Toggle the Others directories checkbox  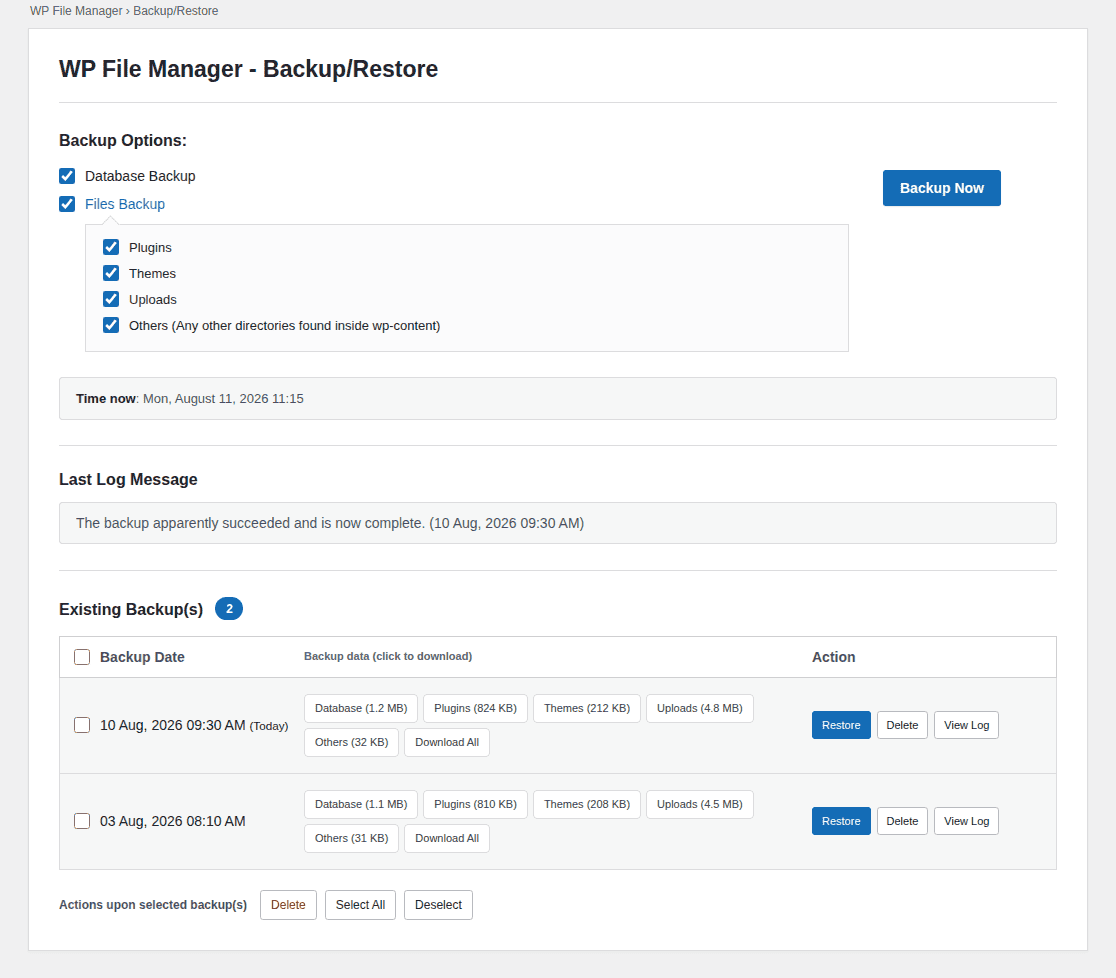tap(111, 325)
